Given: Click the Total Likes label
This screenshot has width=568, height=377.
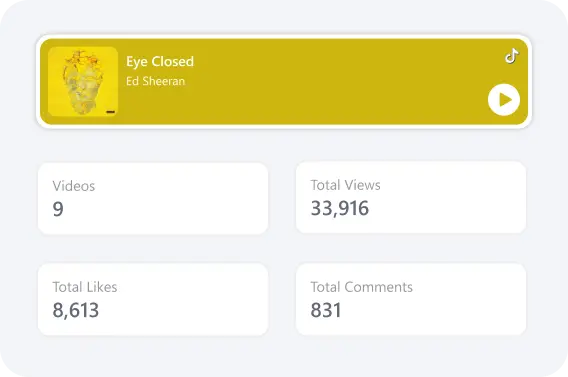Looking at the screenshot, I should pyautogui.click(x=85, y=287).
